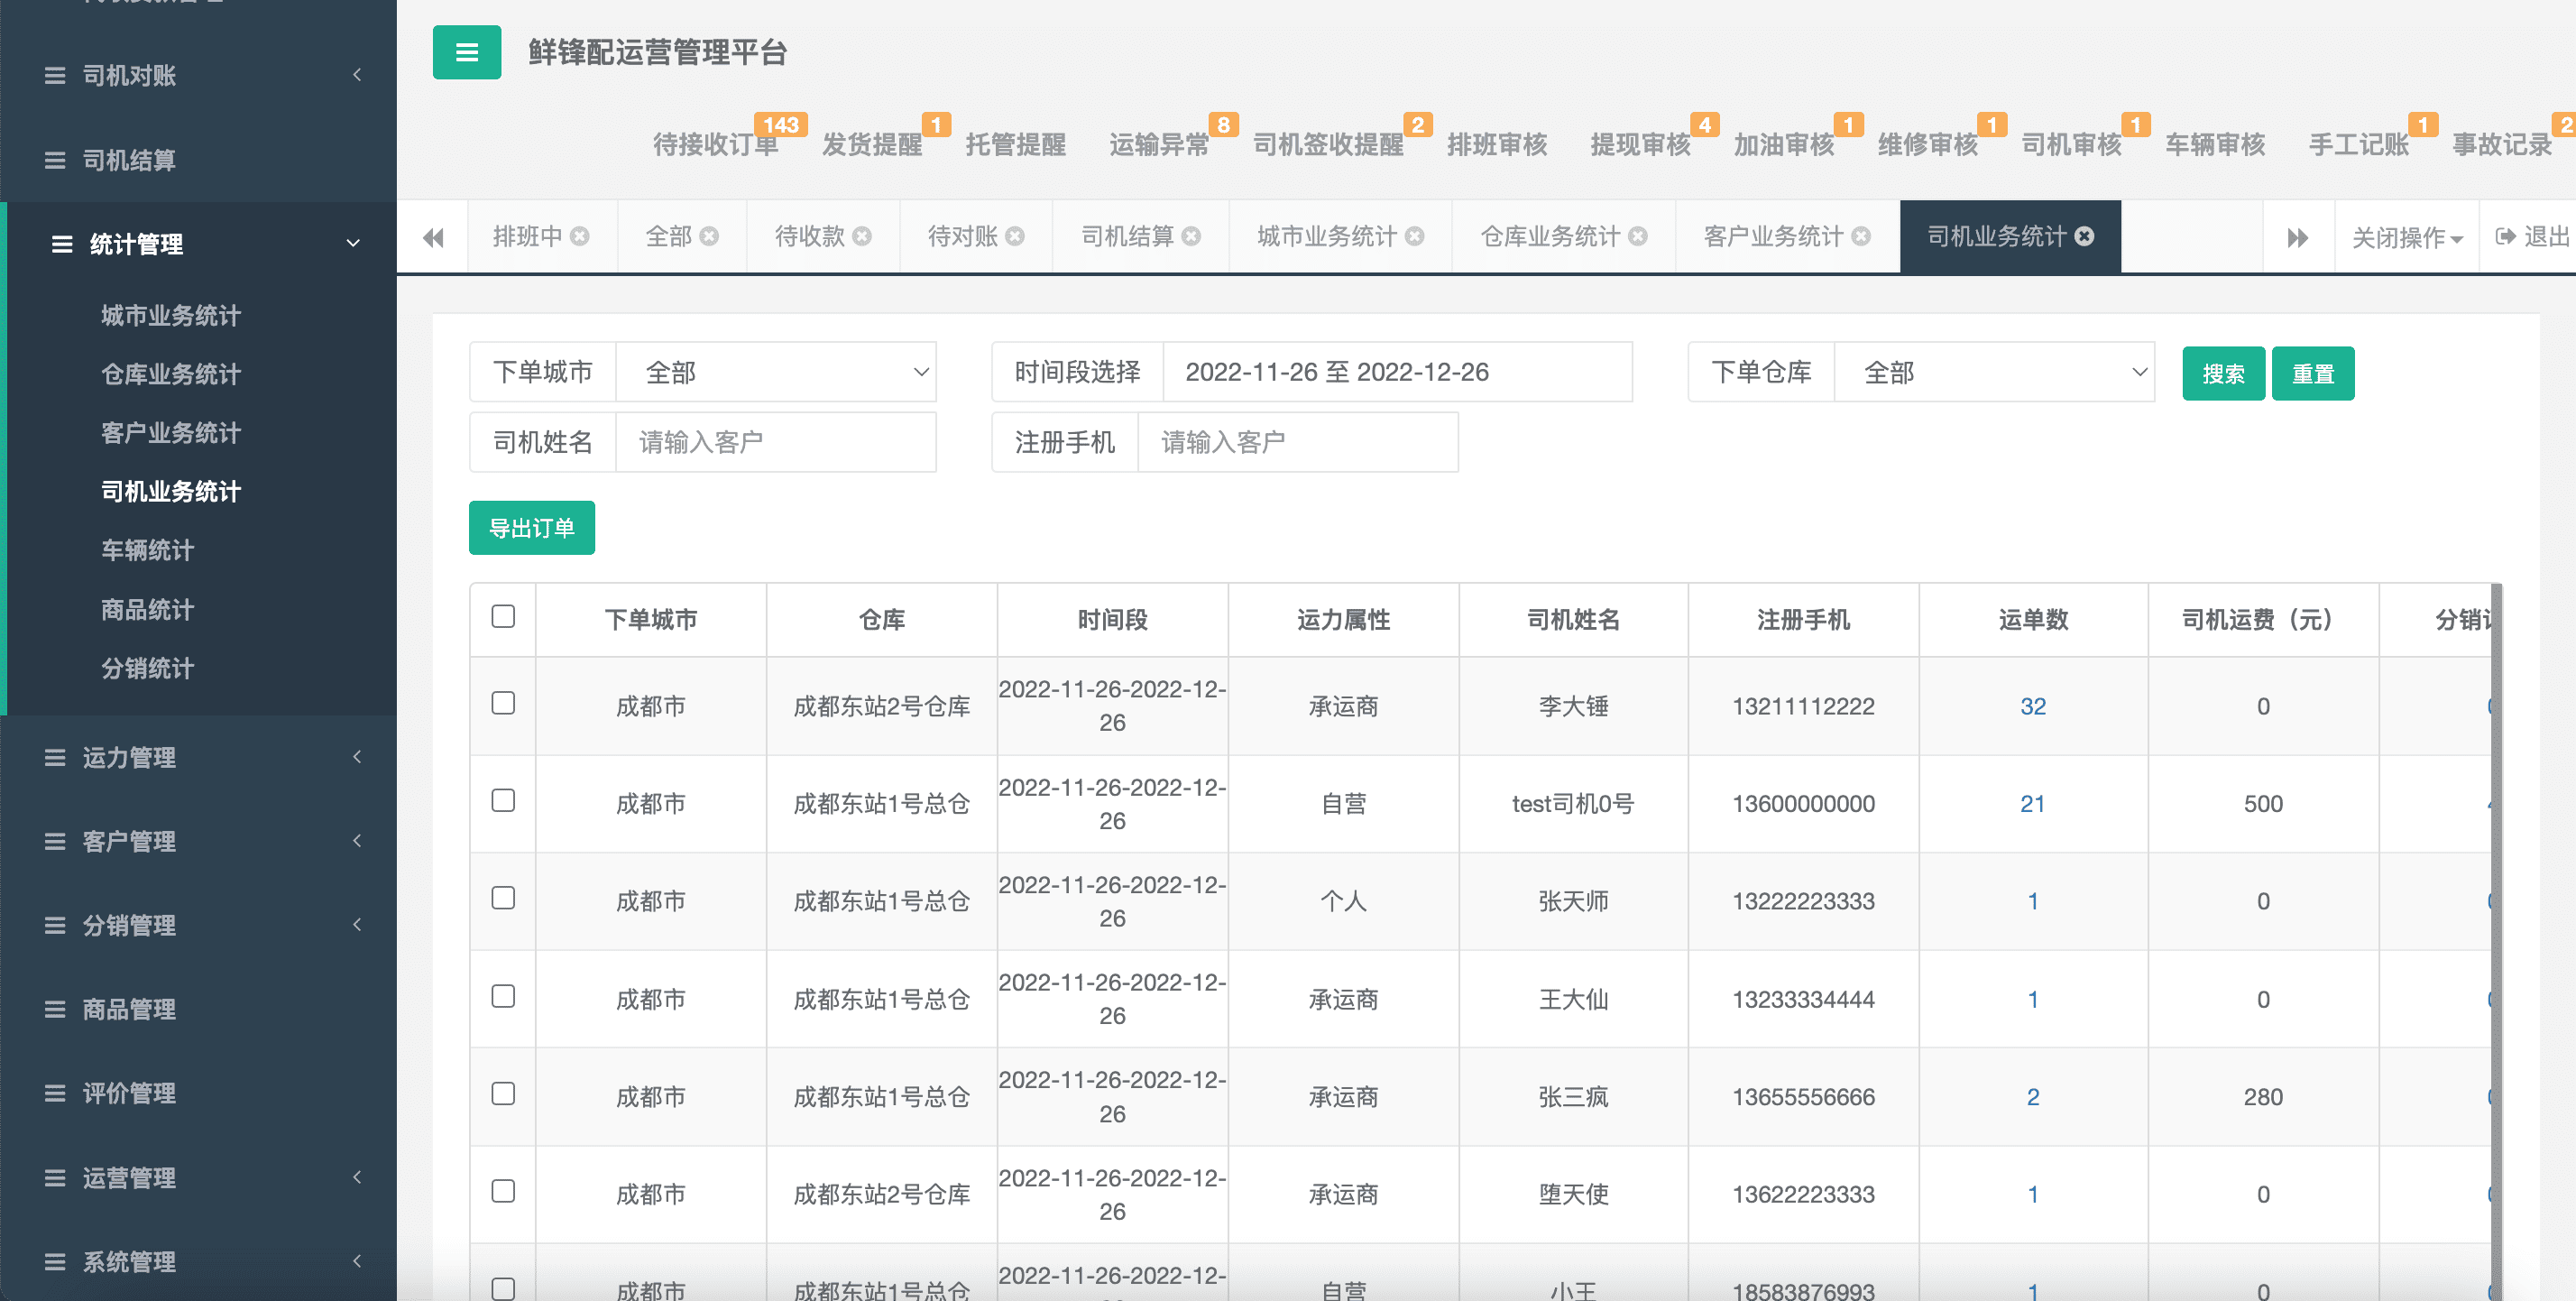Toggle the green hamburger sidebar button
This screenshot has width=2576, height=1301.
click(x=466, y=52)
